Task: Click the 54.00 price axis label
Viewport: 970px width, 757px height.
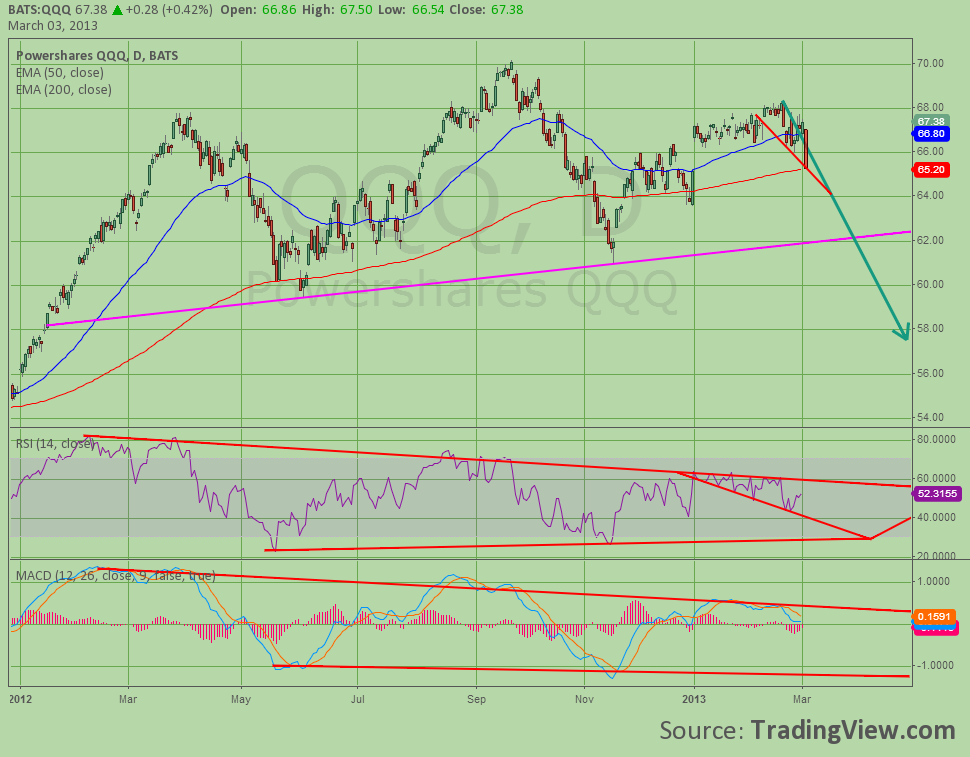Action: [930, 417]
